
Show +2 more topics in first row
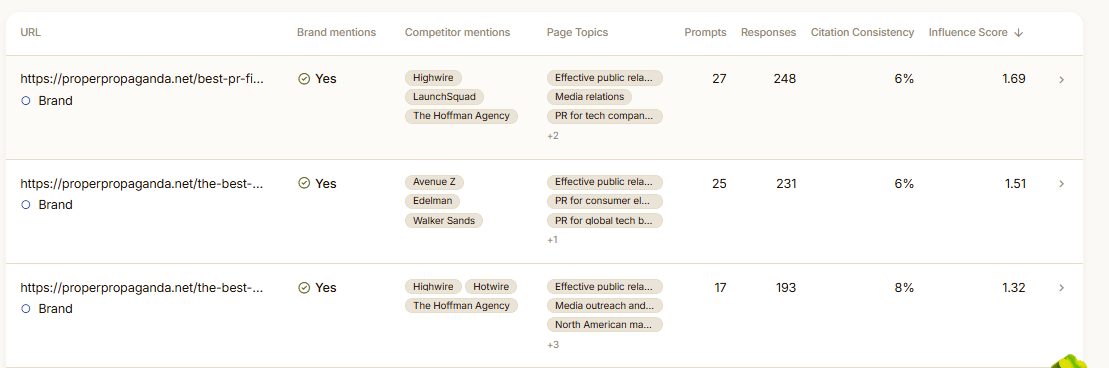552,136
